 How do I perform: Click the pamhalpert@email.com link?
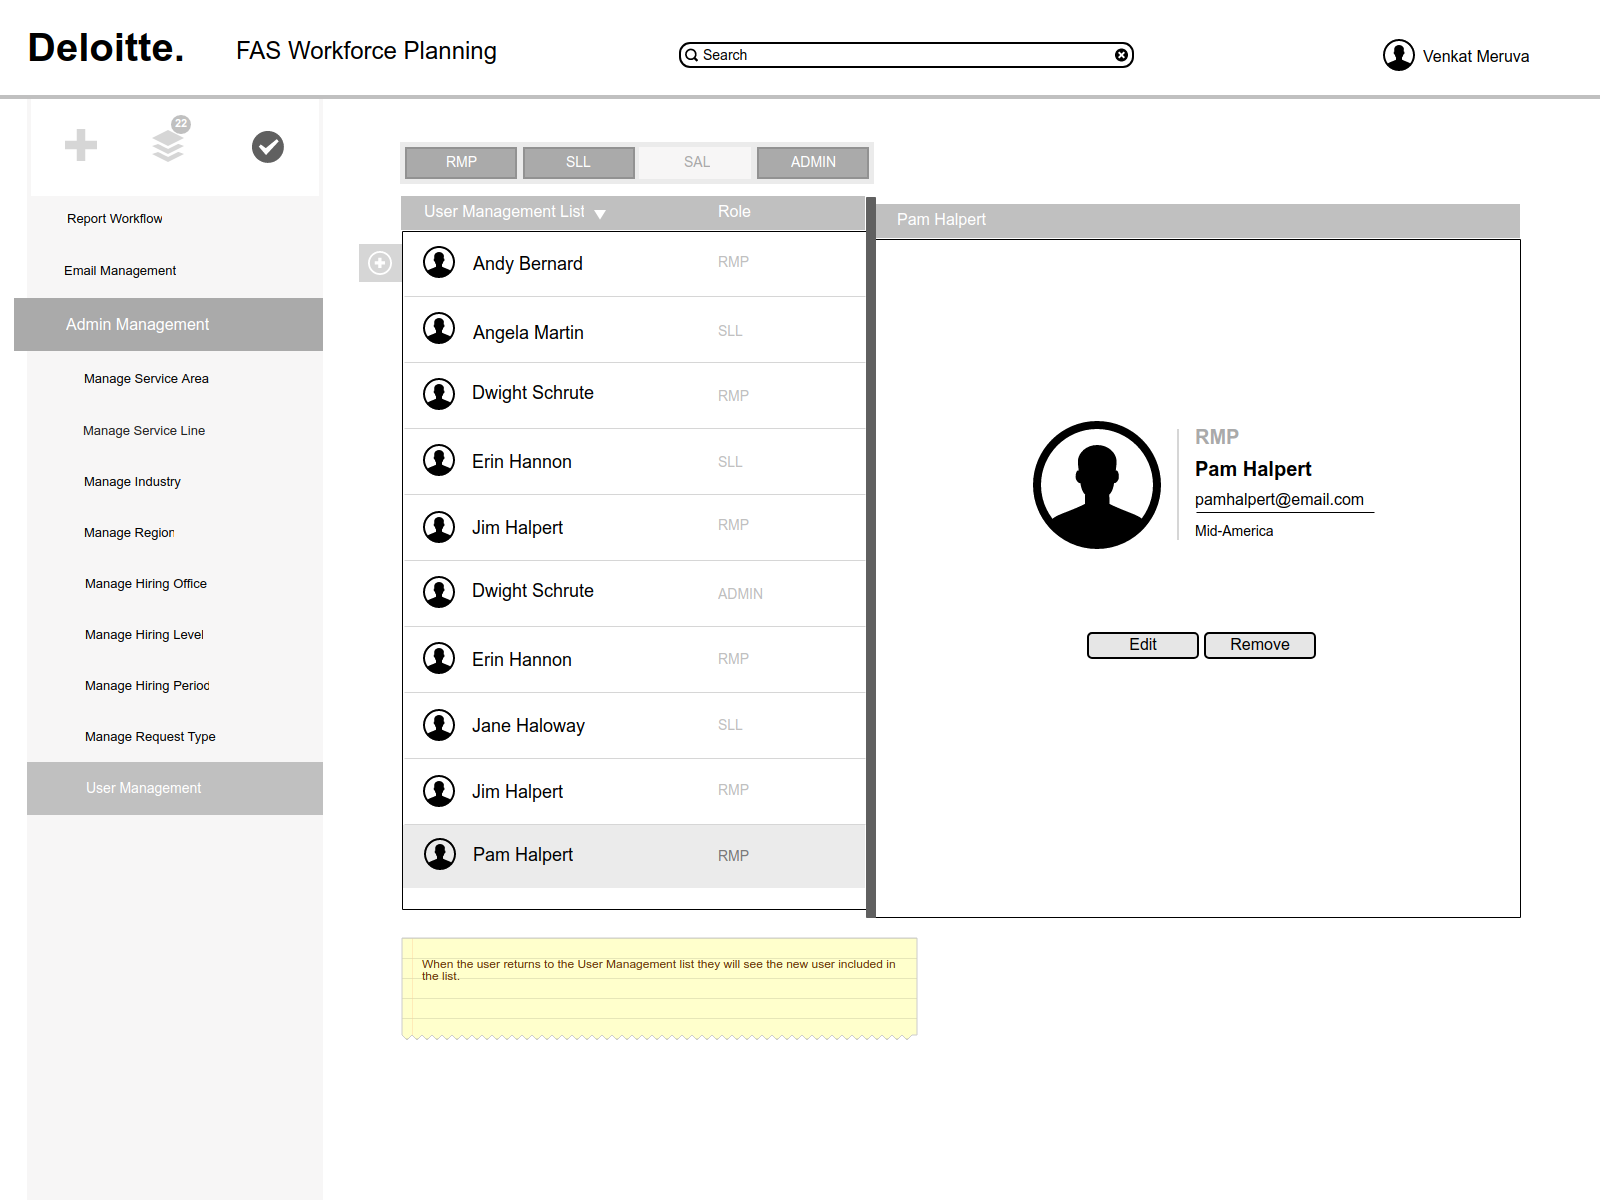point(1279,499)
